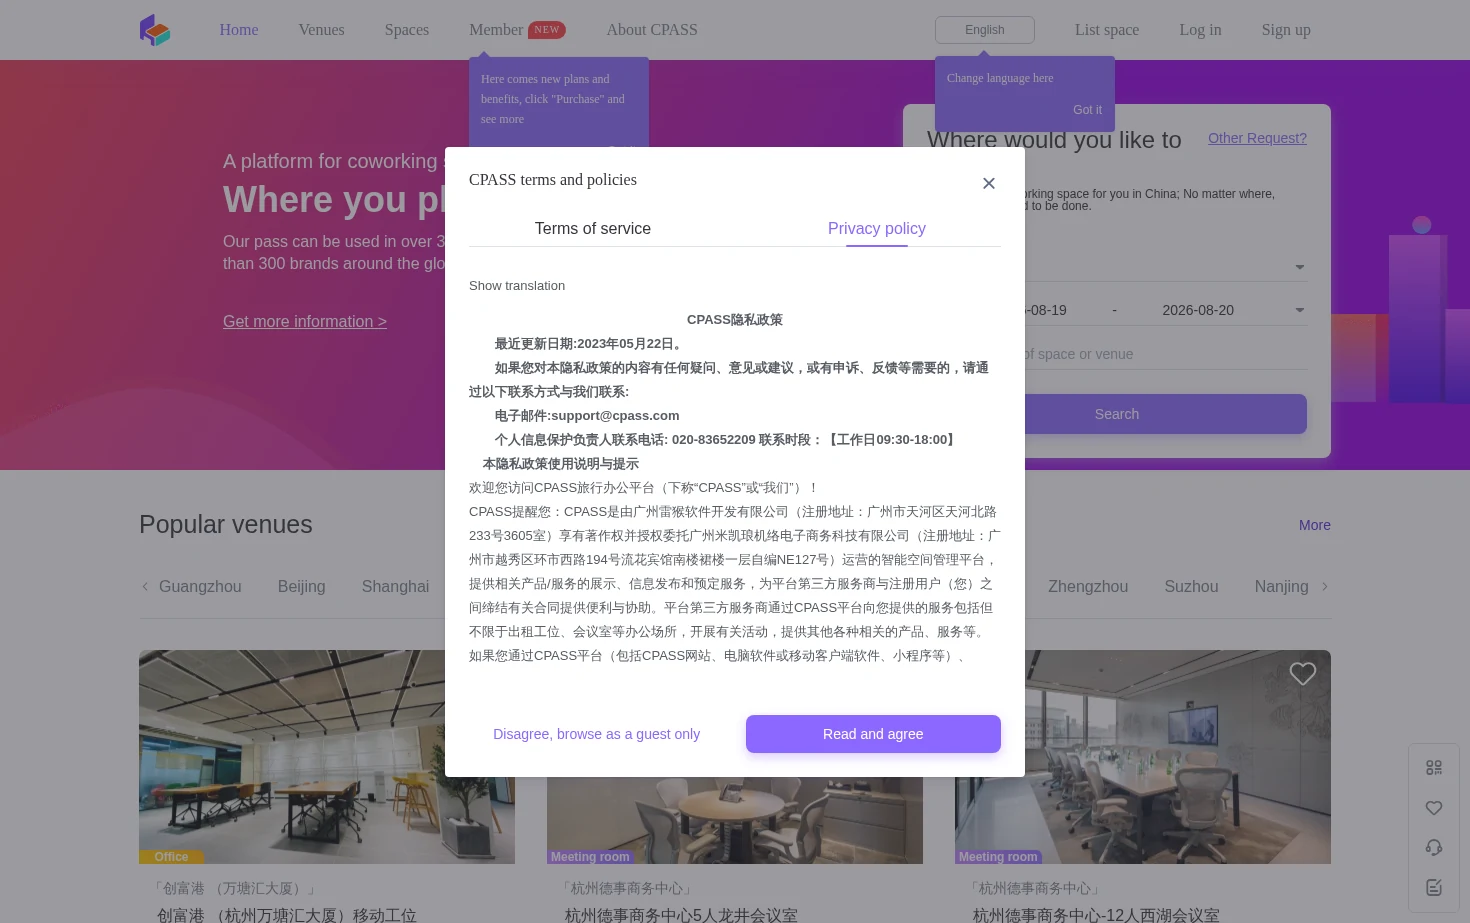The height and width of the screenshot is (923, 1470).
Task: Open About CPASS page
Action: pyautogui.click(x=652, y=30)
